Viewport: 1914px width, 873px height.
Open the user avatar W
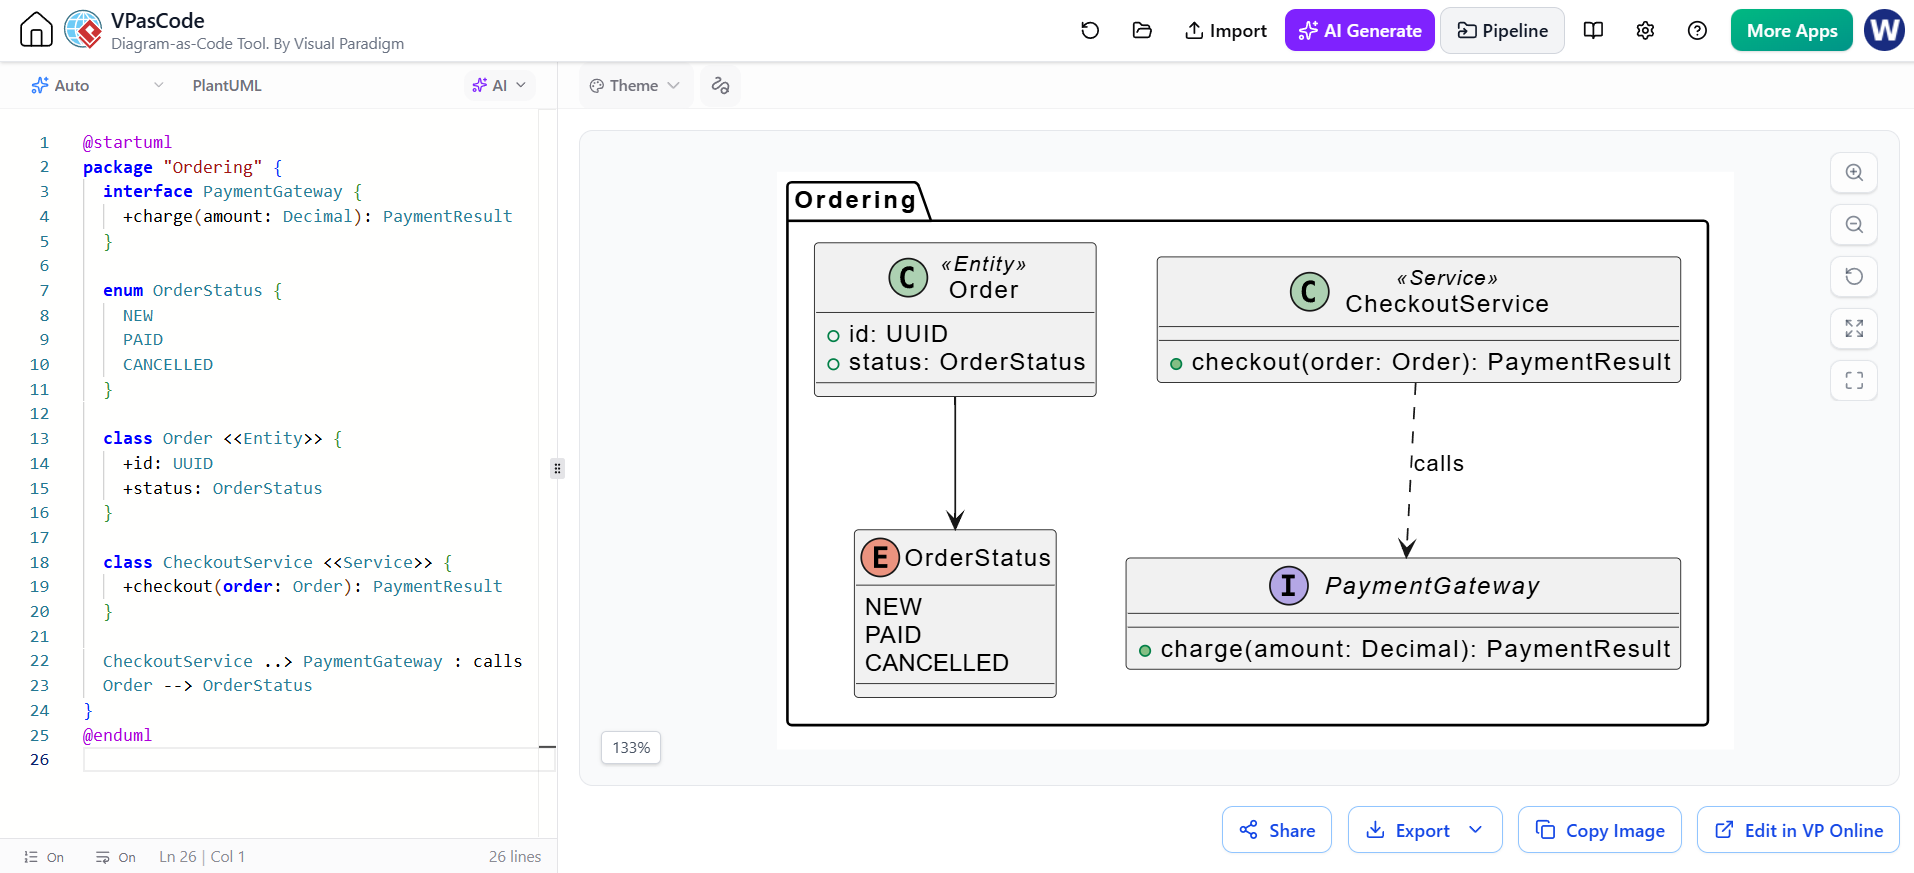pyautogui.click(x=1884, y=30)
